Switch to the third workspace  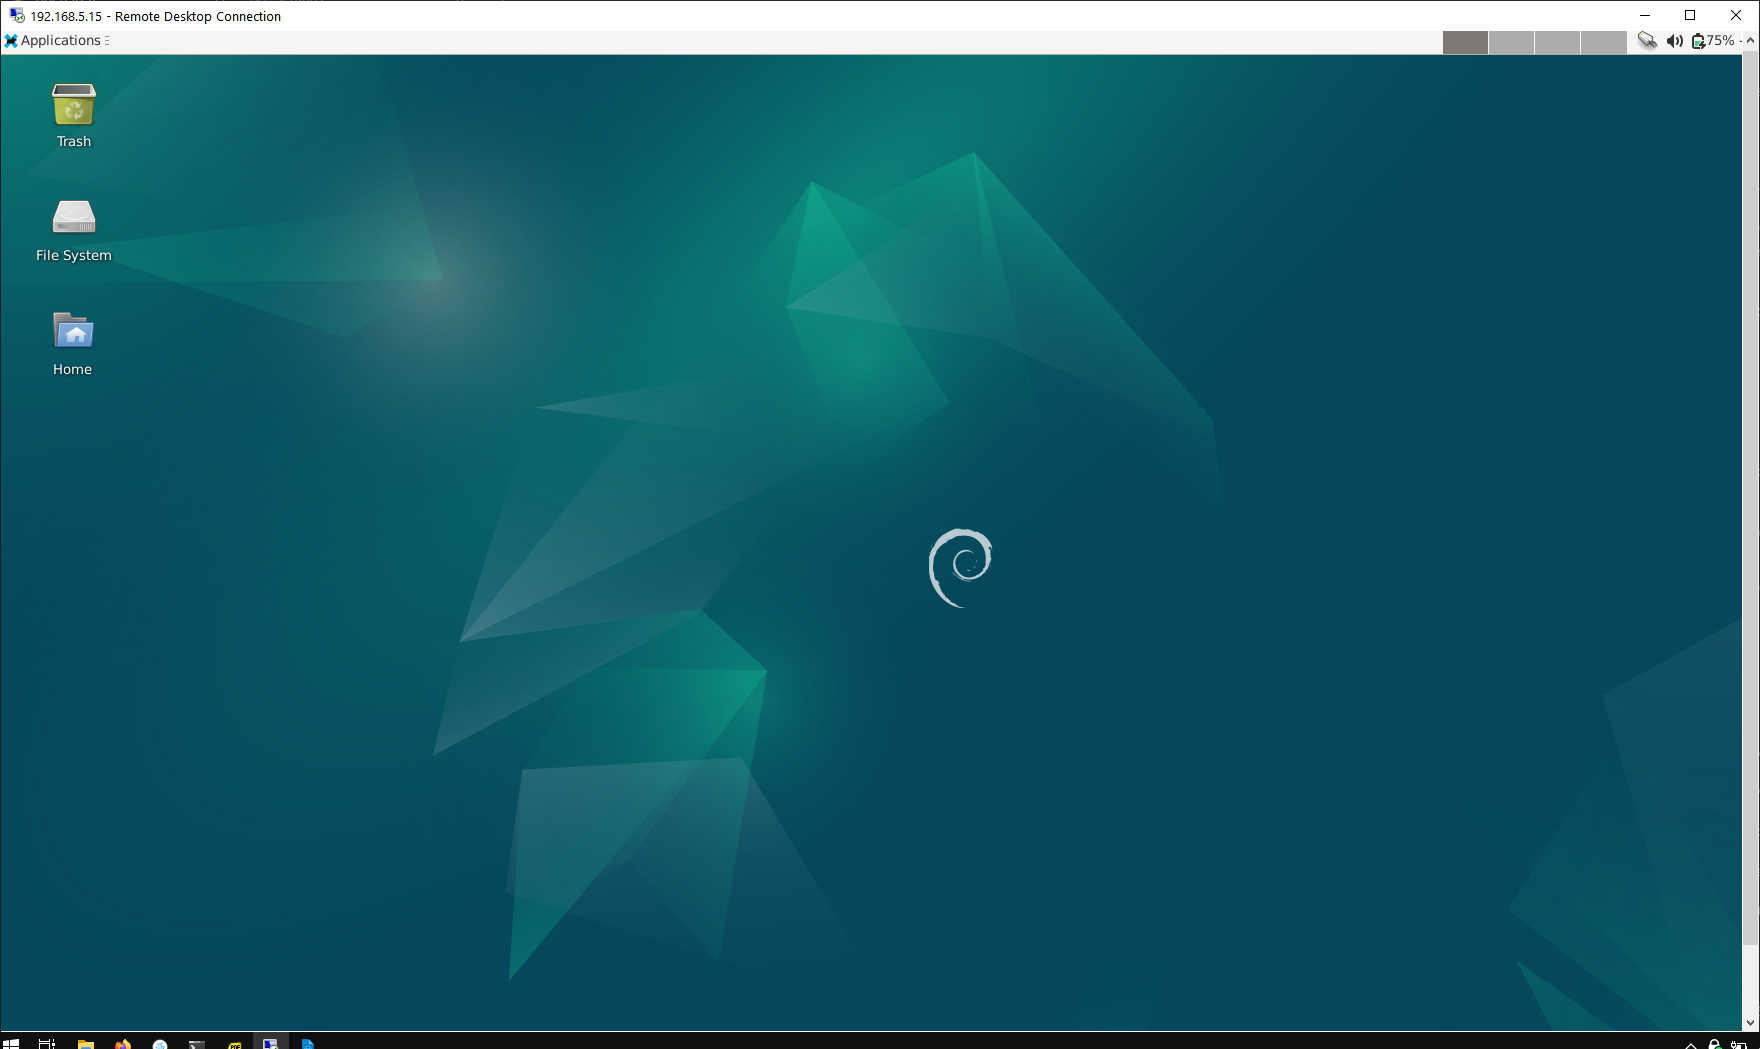tap(1557, 42)
